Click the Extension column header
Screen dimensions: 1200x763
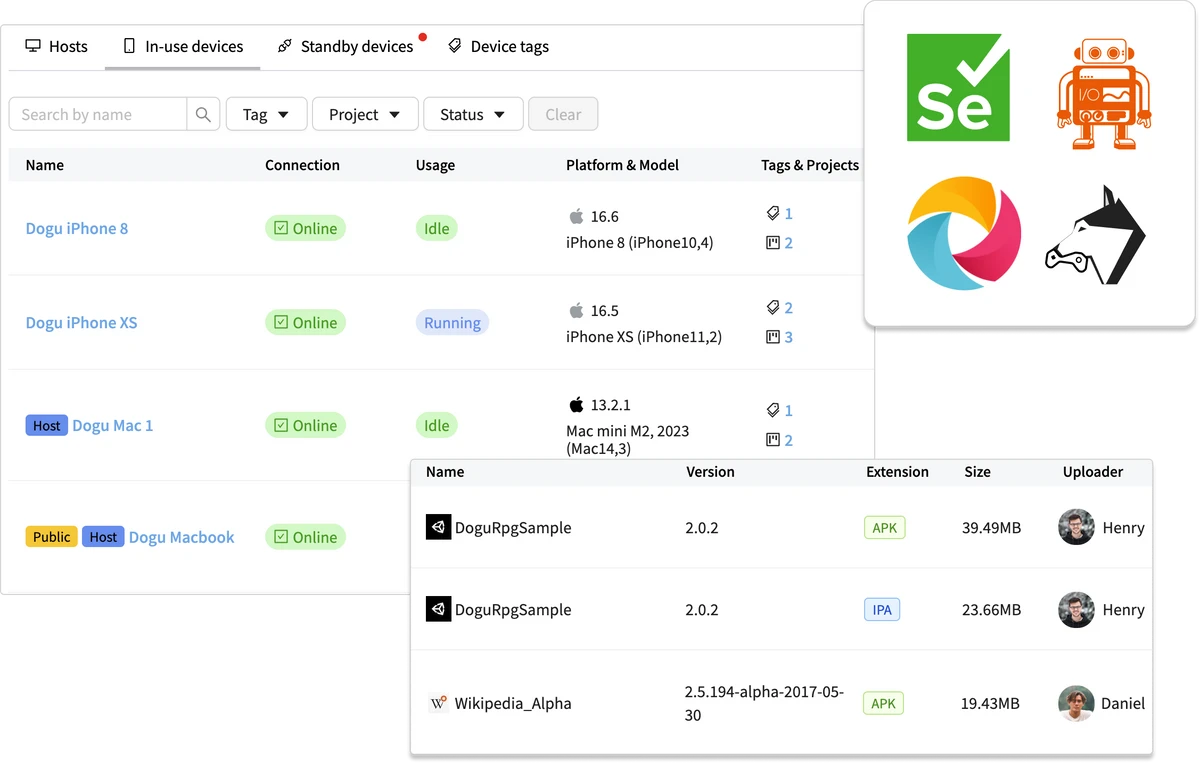[897, 471]
